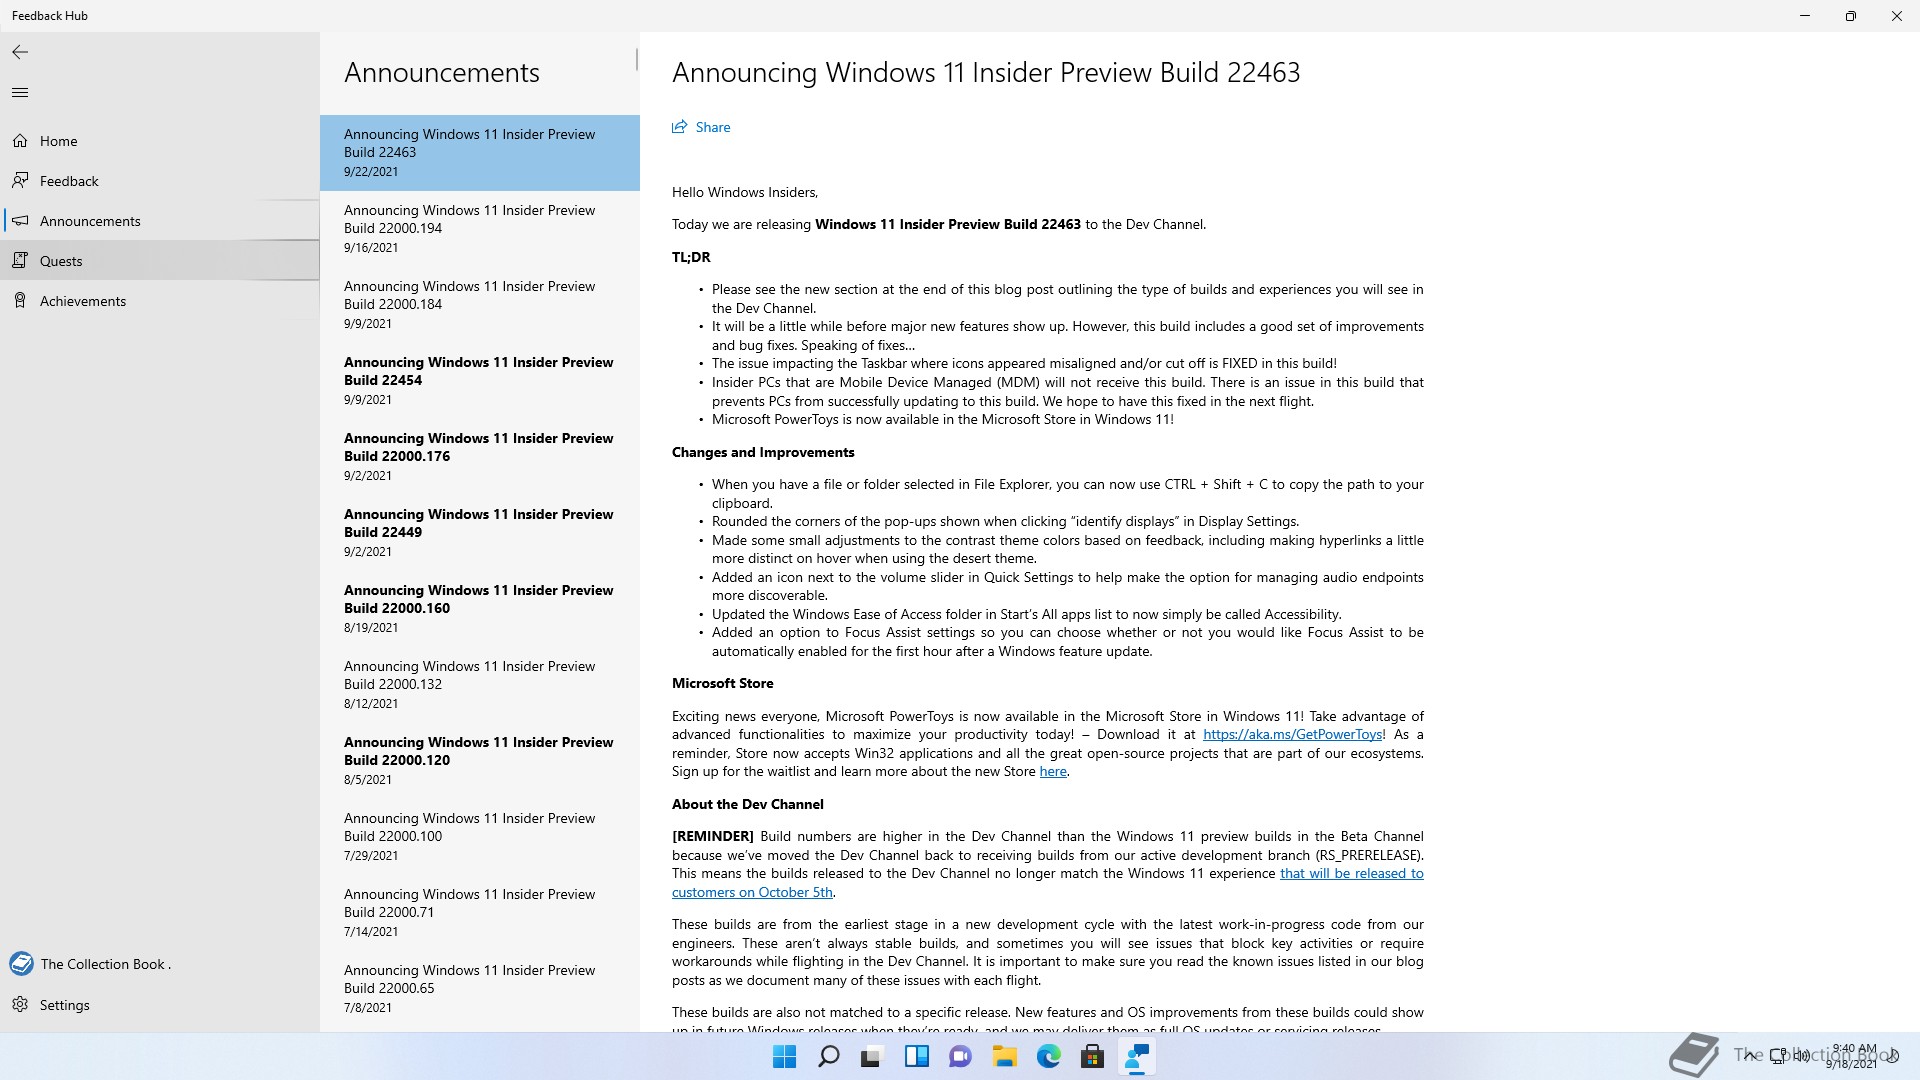This screenshot has height=1080, width=1920.
Task: Select Build 22463 announcement
Action: (480, 153)
